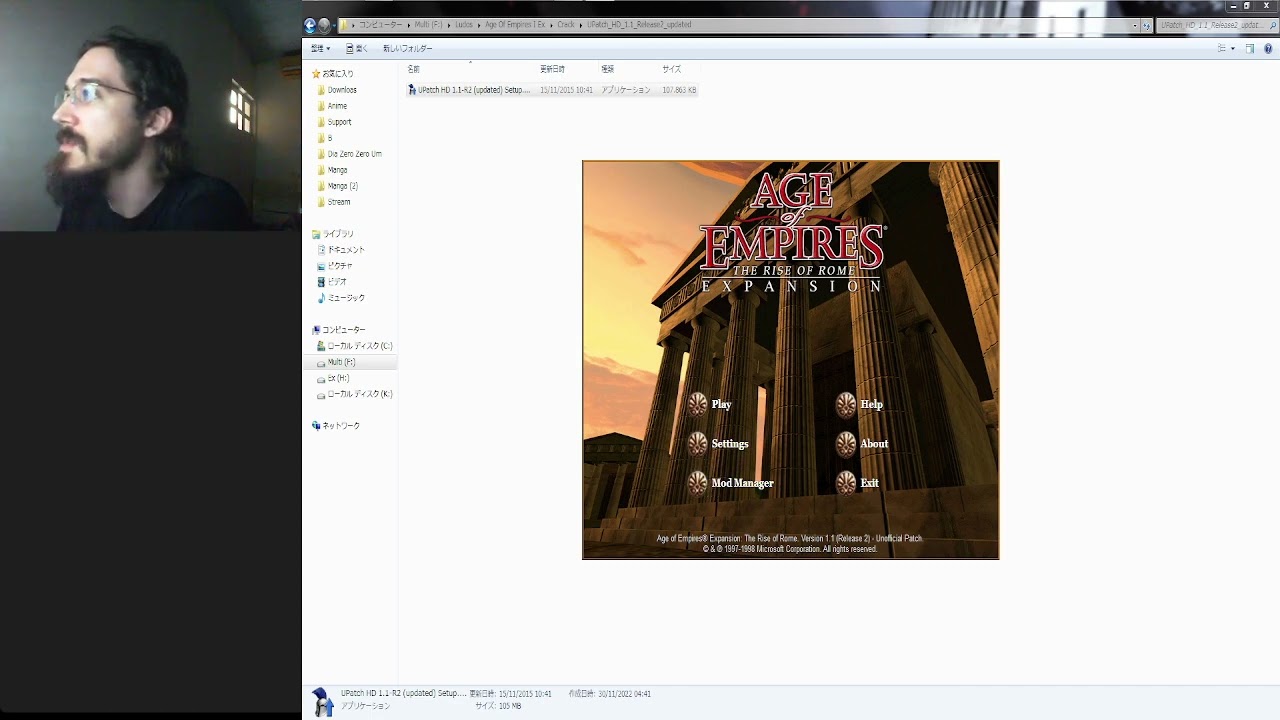Image resolution: width=1280 pixels, height=720 pixels.
Task: Click the Mod Manager shield icon
Action: point(698,483)
